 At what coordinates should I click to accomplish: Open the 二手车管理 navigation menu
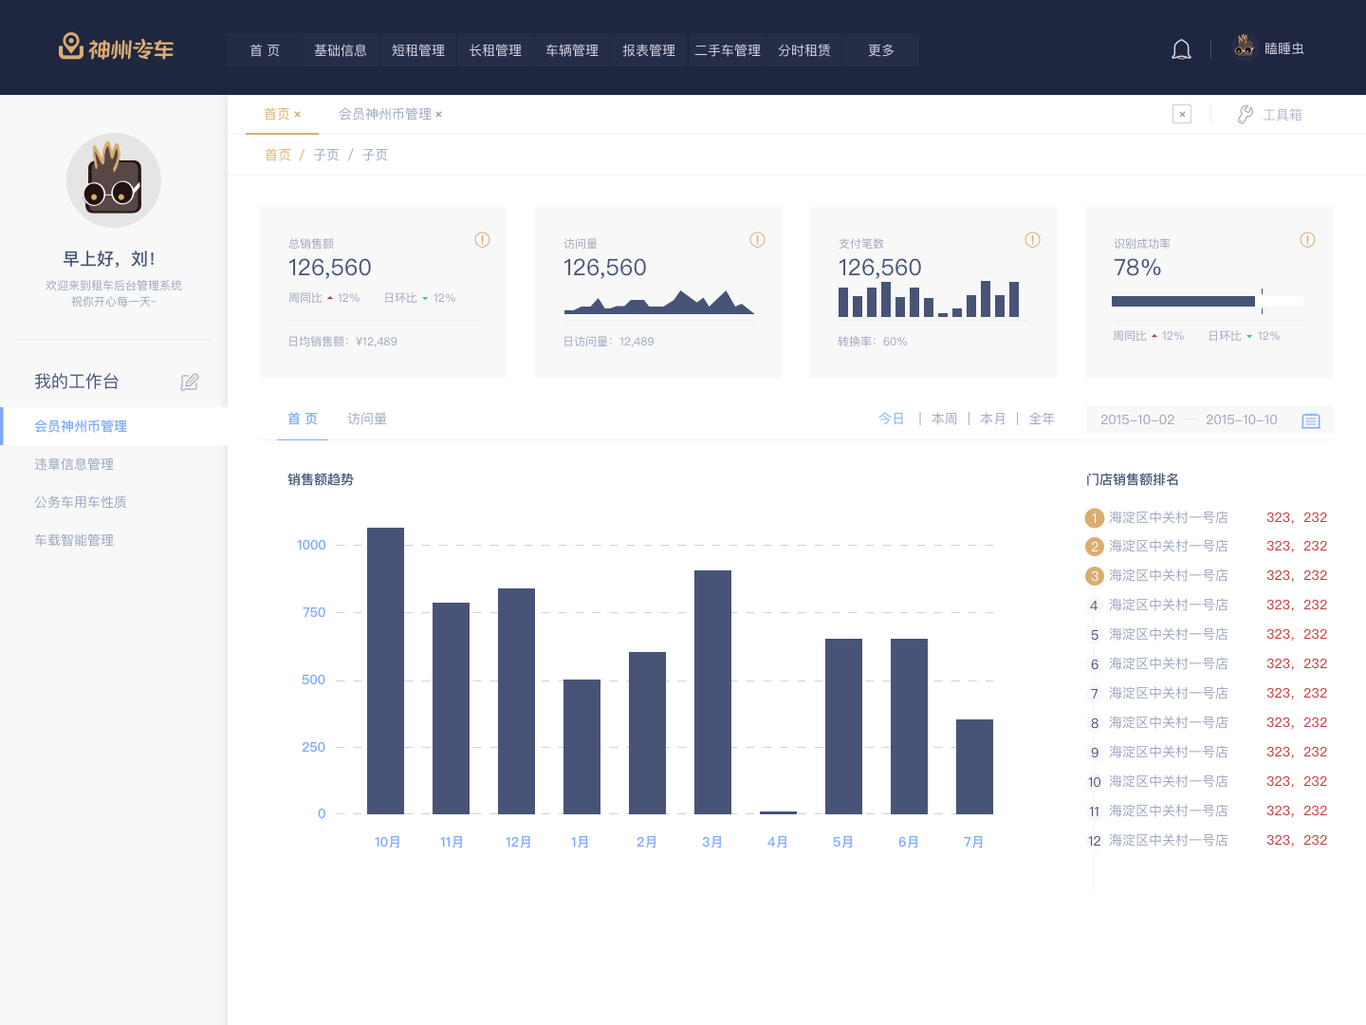click(x=727, y=50)
